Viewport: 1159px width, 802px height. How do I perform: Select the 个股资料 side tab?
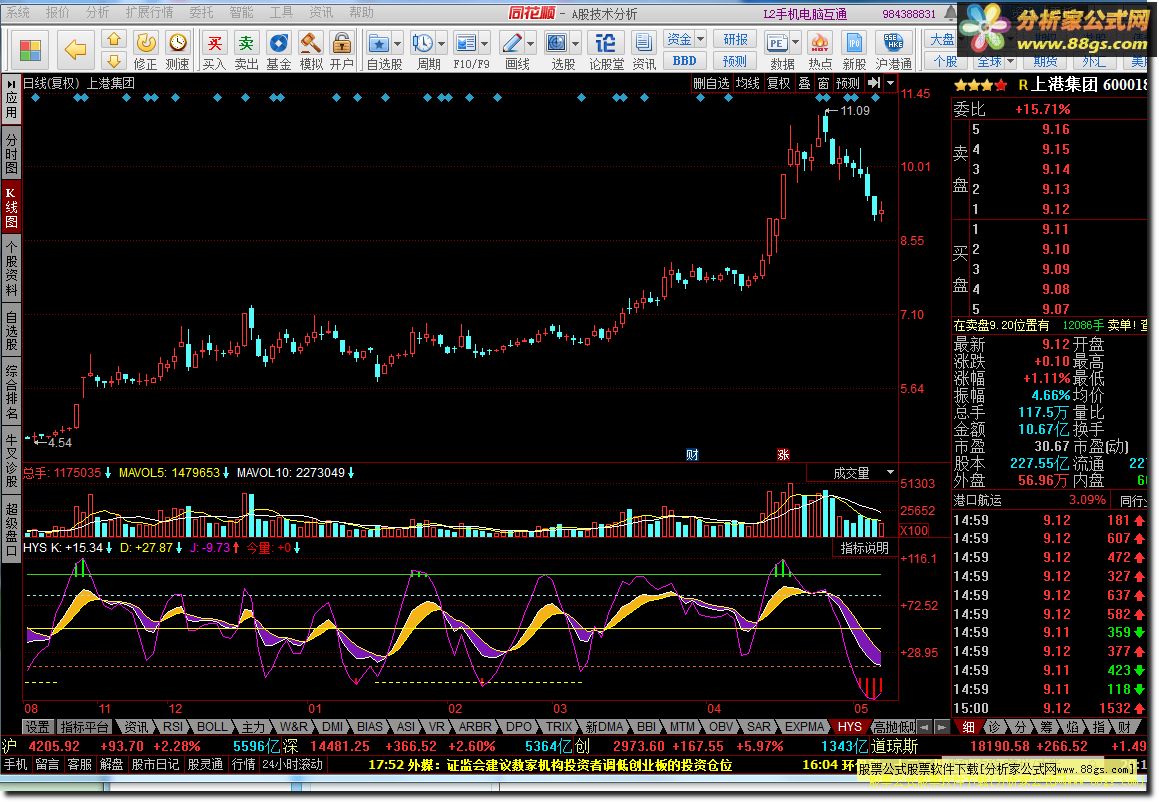pos(11,268)
